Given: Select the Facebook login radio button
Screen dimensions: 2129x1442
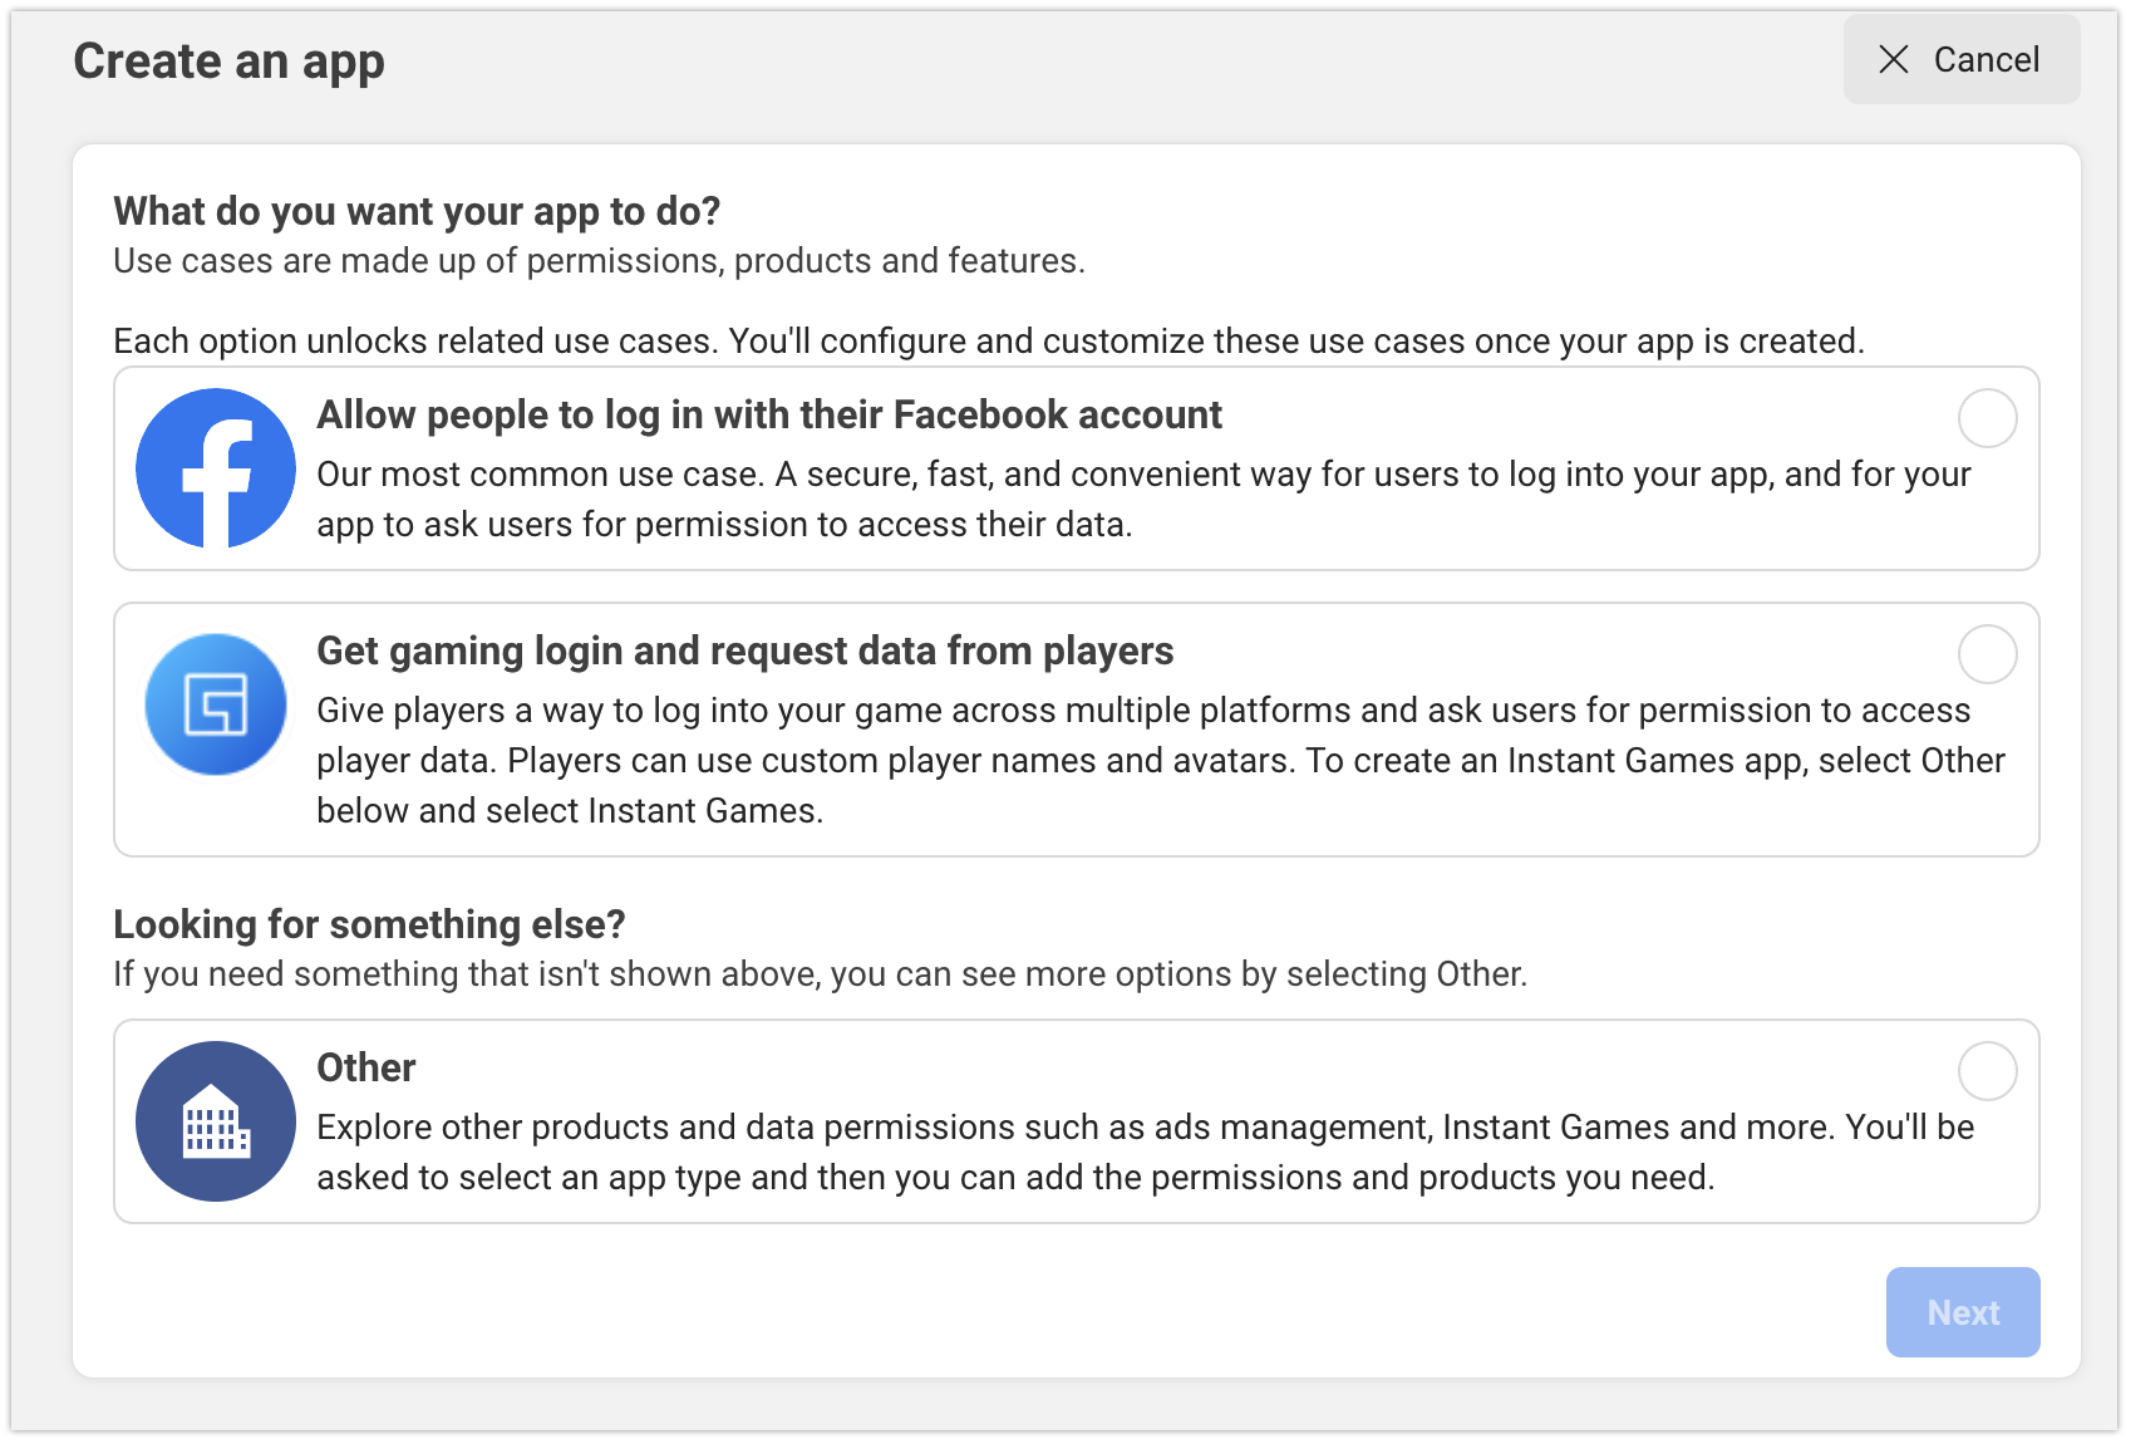Looking at the screenshot, I should point(1986,418).
